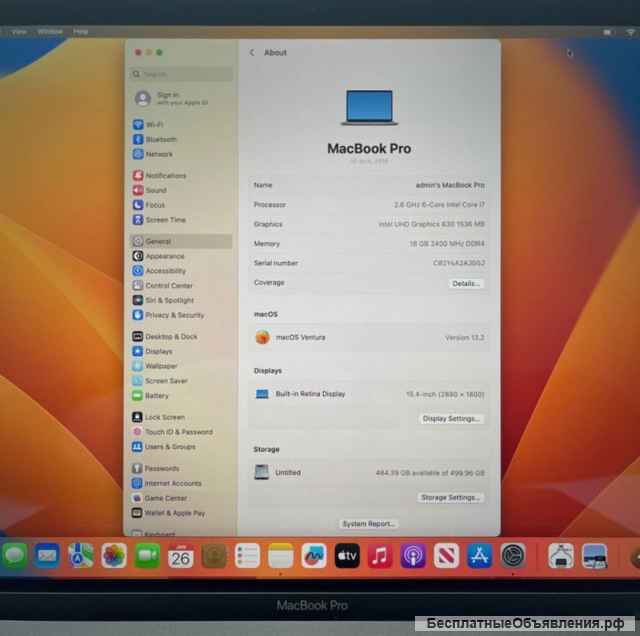
Task: Click the Serial number value
Action: coord(459,263)
